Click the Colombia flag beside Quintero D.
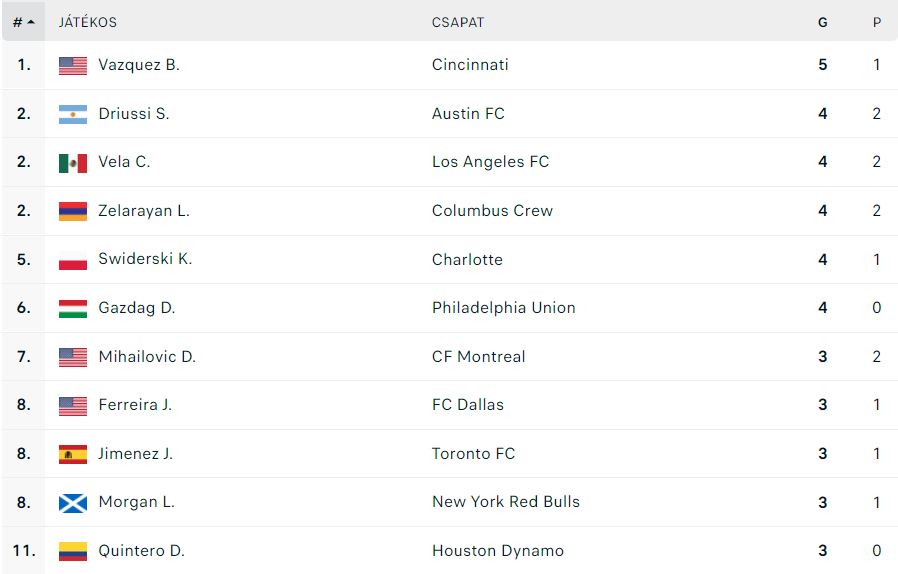 click(x=73, y=552)
